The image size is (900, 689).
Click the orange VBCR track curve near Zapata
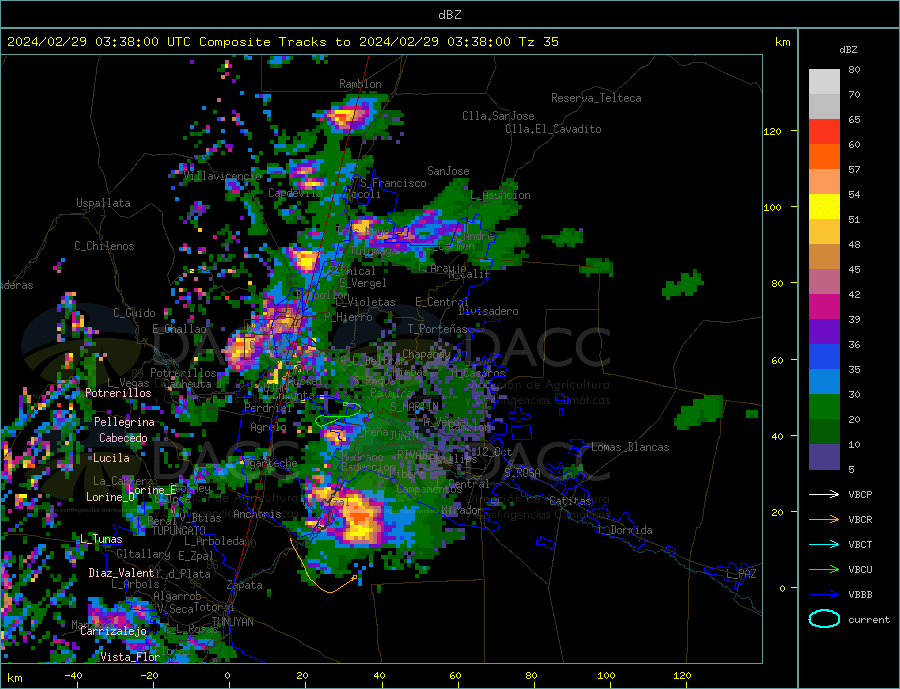point(321,567)
